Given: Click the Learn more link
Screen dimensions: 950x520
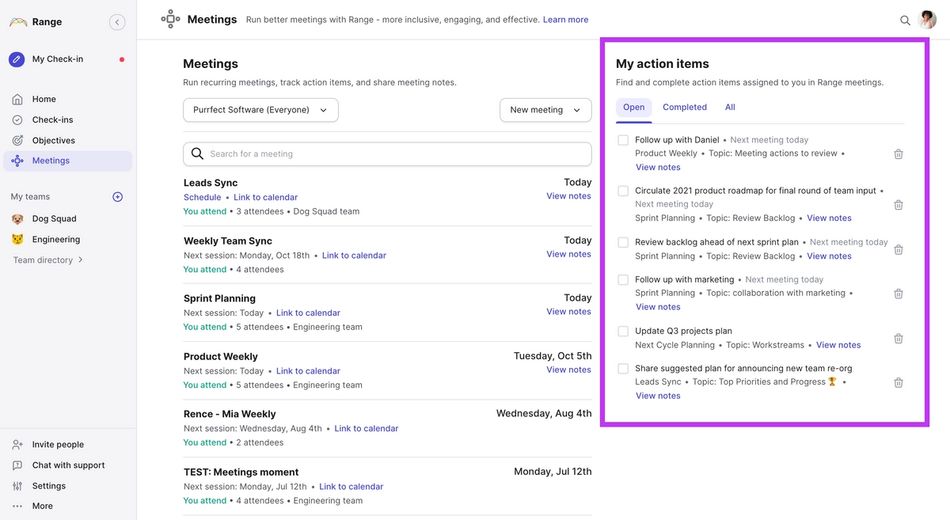Looking at the screenshot, I should [x=565, y=20].
